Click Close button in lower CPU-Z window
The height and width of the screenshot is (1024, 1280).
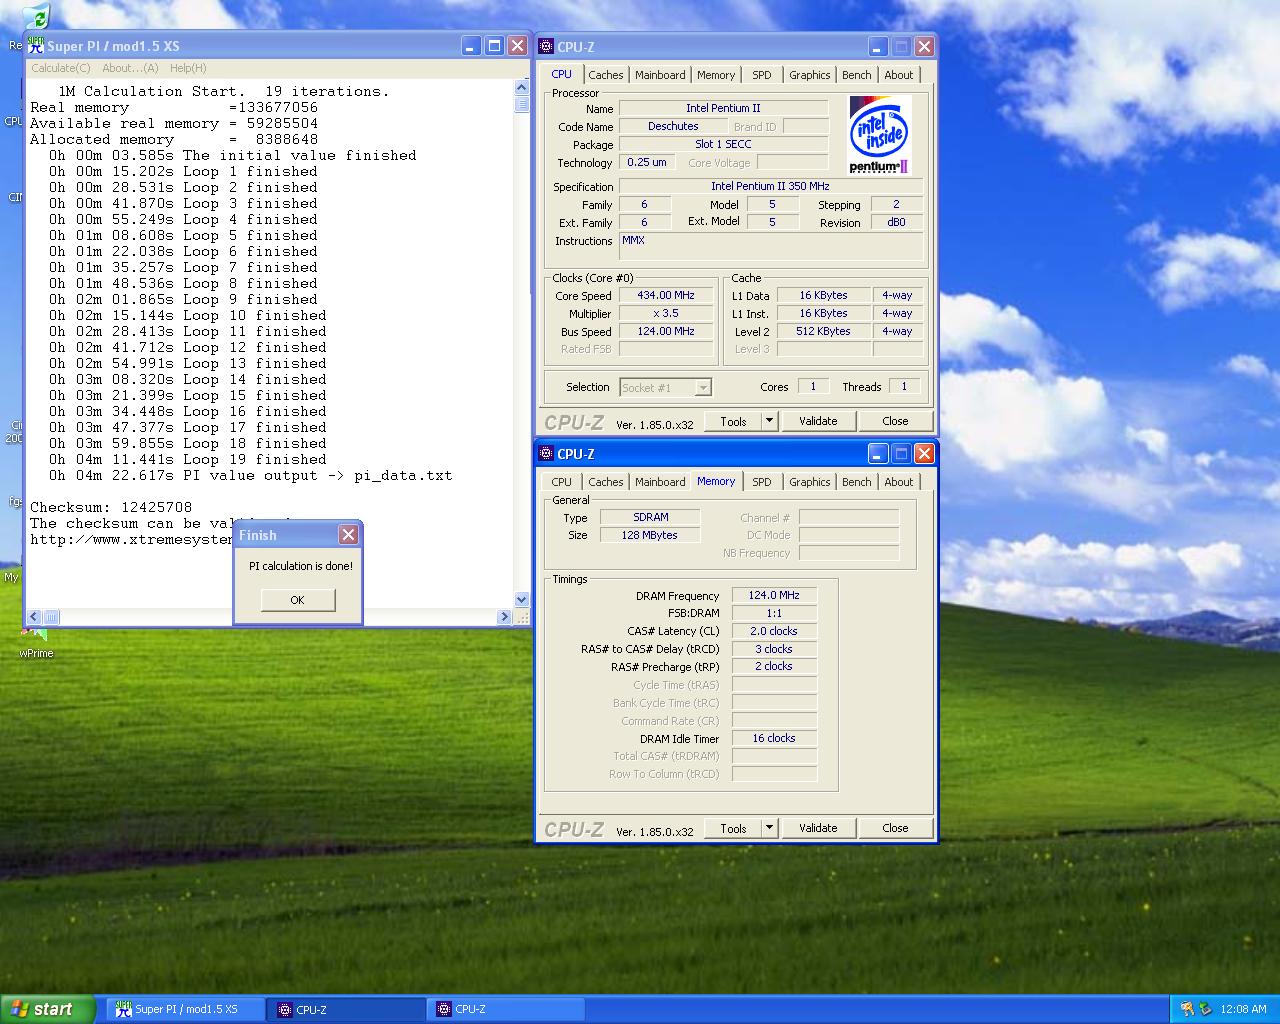895,828
